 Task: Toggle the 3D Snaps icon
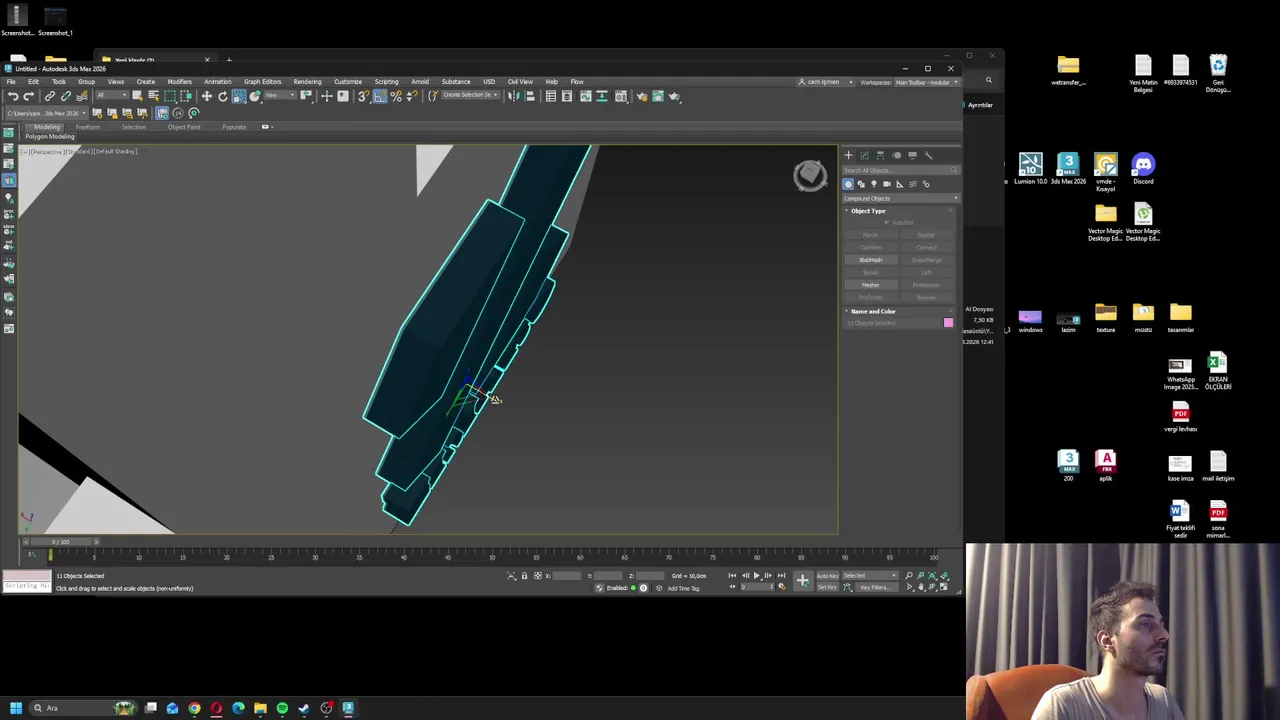tap(364, 96)
